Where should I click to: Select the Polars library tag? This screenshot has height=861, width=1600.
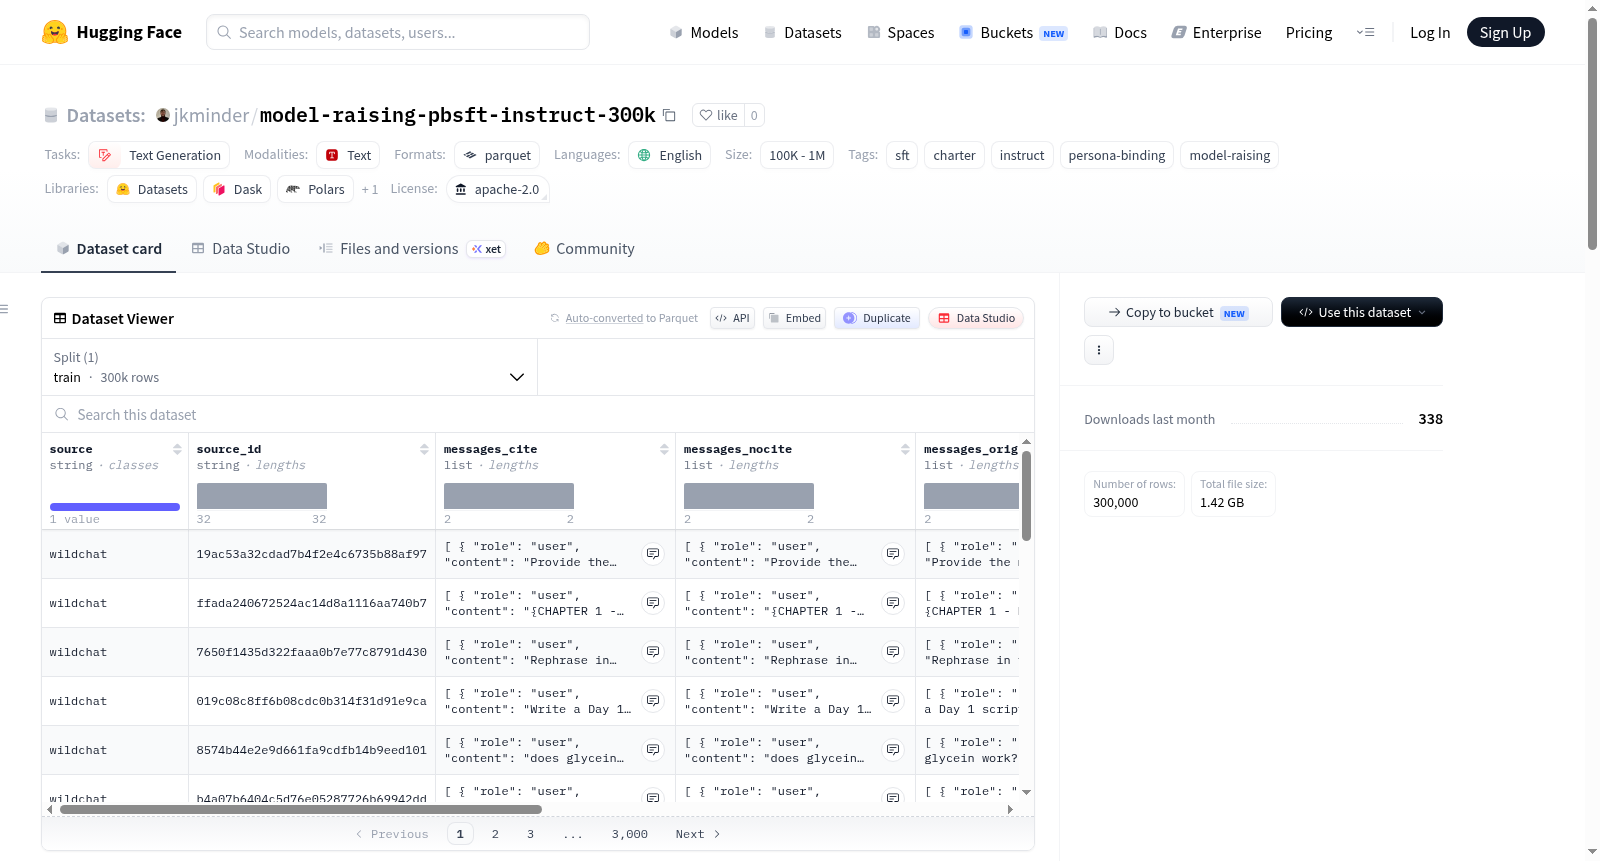[315, 189]
